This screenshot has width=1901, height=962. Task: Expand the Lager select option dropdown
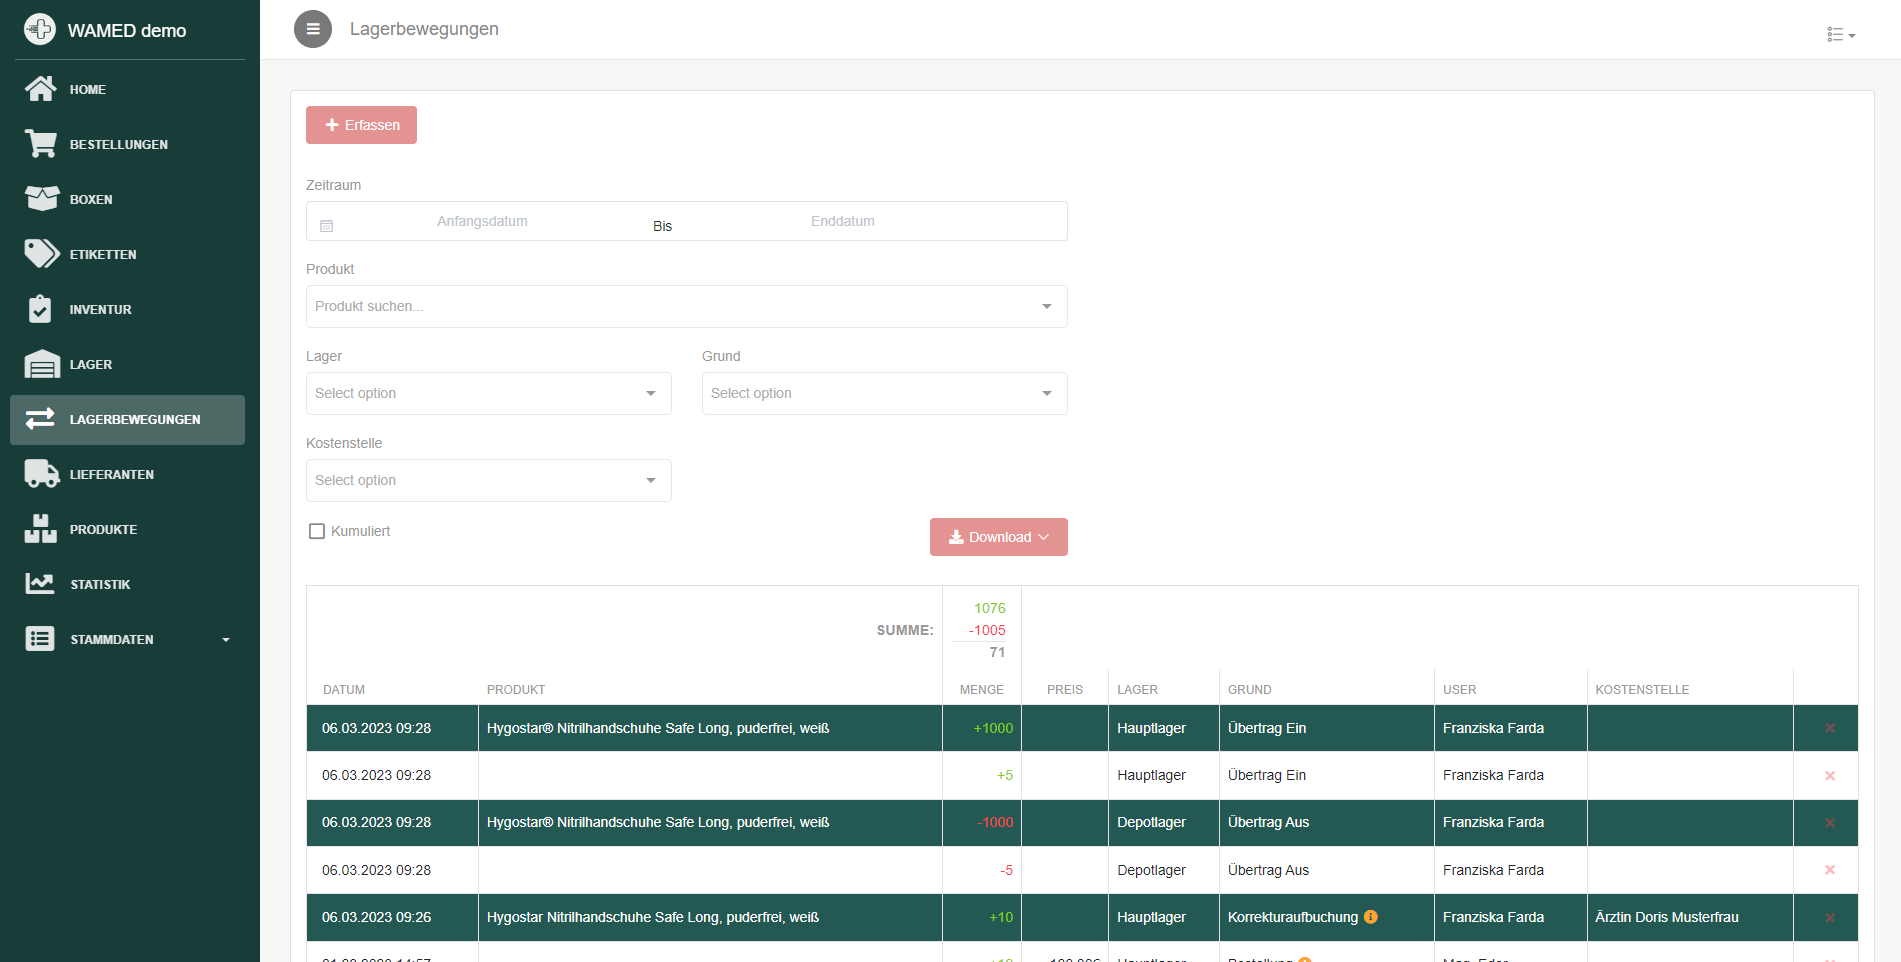[488, 393]
